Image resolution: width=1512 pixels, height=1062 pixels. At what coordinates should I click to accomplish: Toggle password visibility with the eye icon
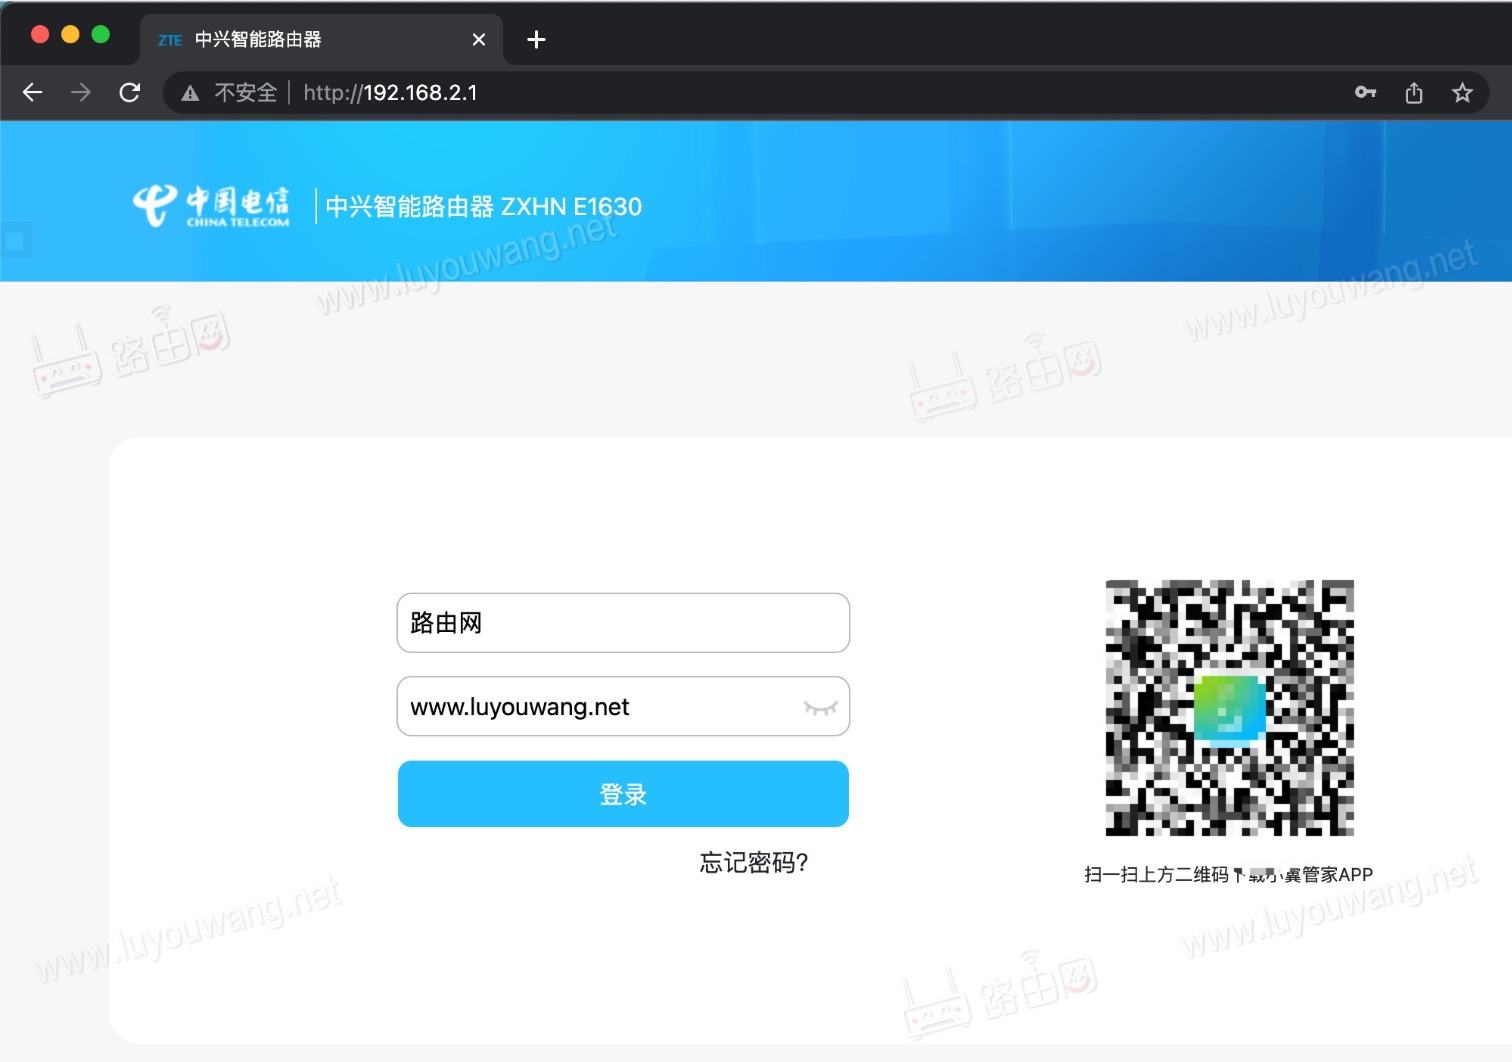coord(820,707)
